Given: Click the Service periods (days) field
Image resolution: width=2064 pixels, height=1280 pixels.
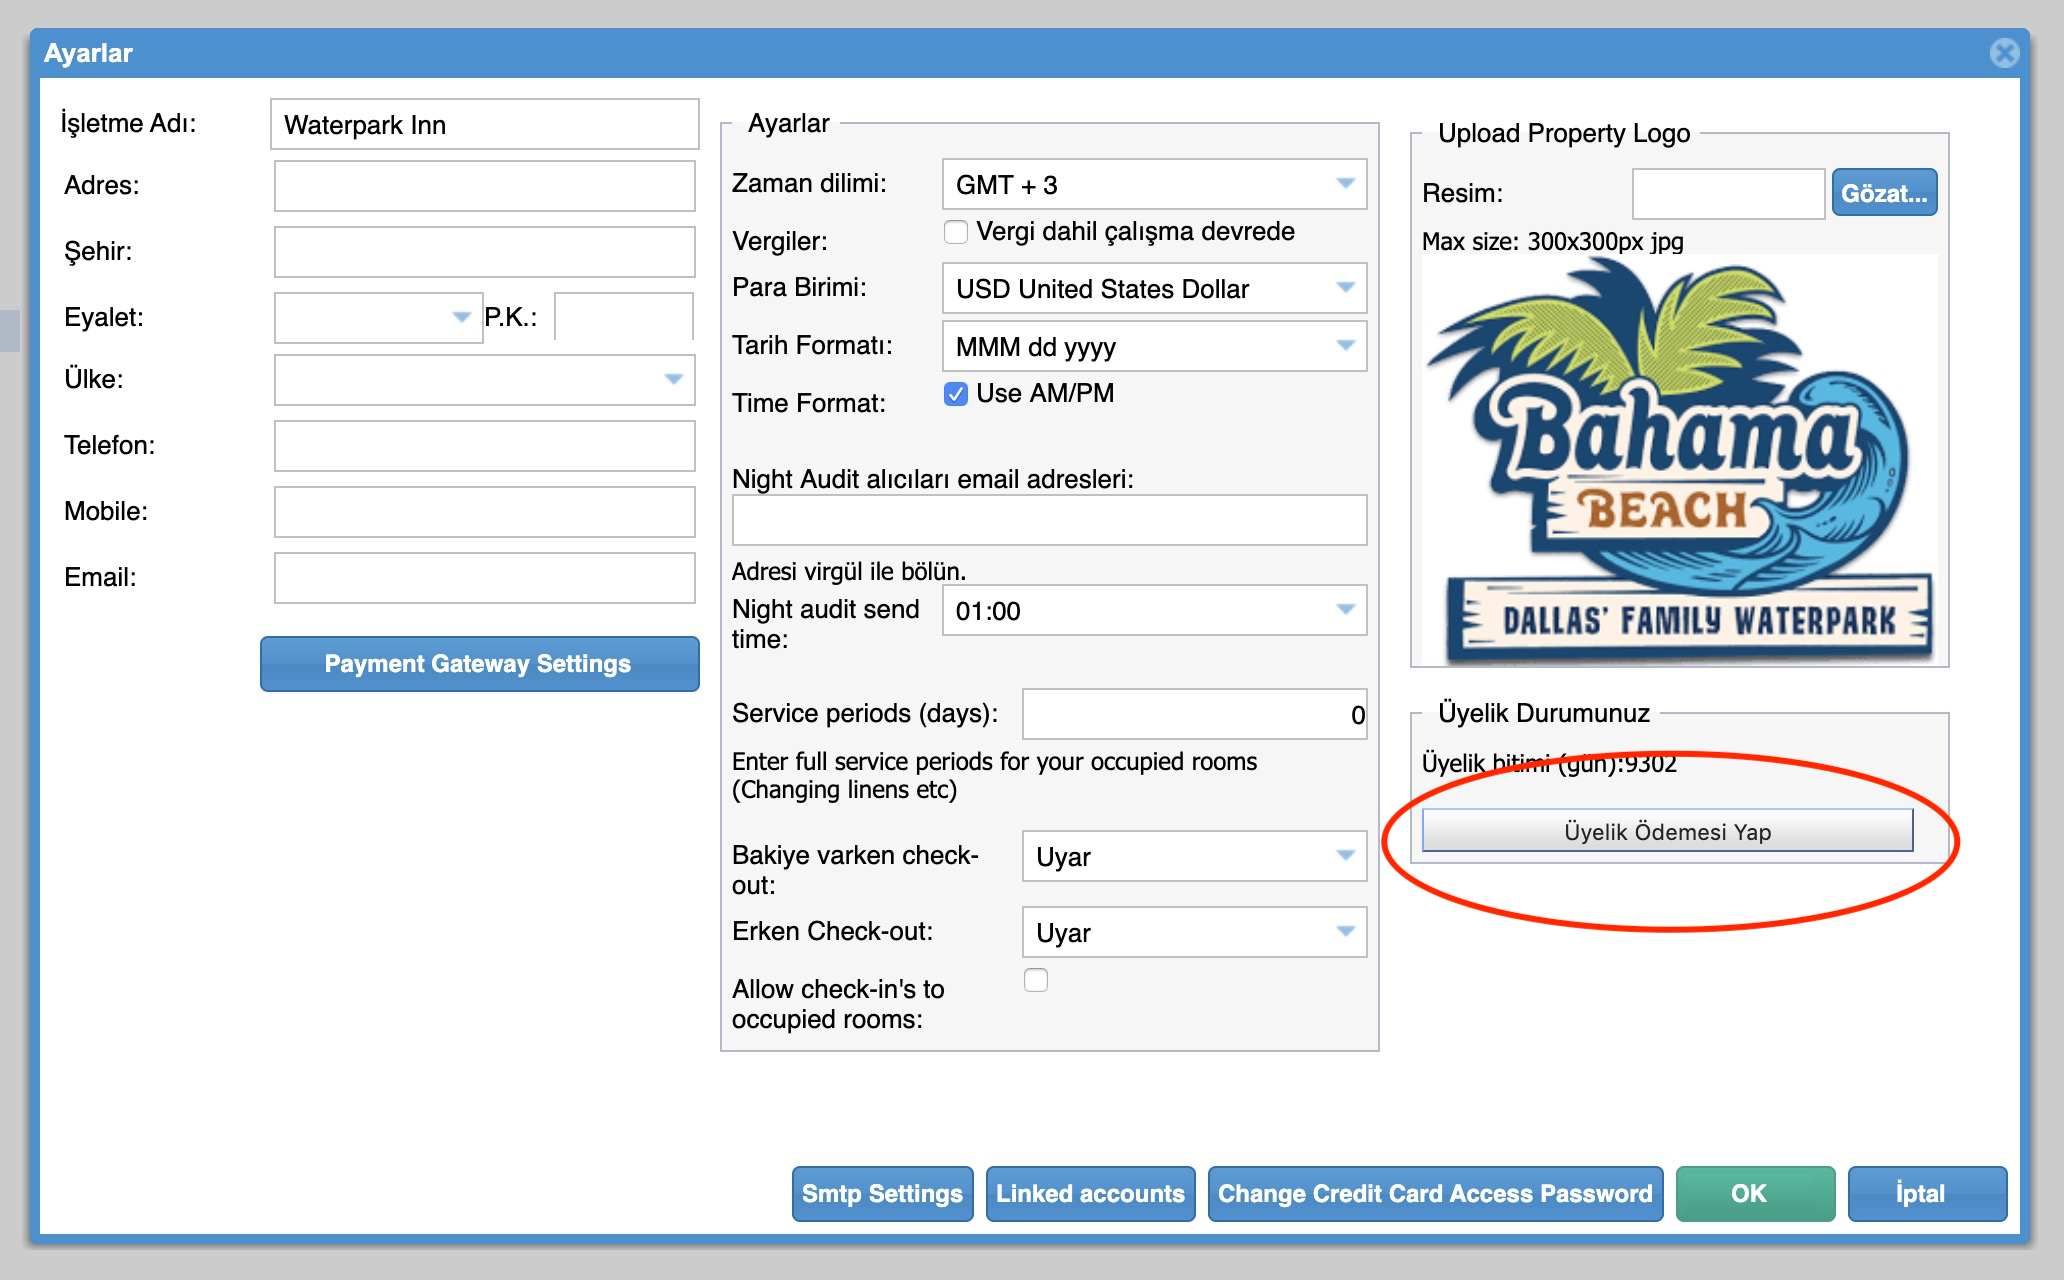Looking at the screenshot, I should tap(1194, 714).
